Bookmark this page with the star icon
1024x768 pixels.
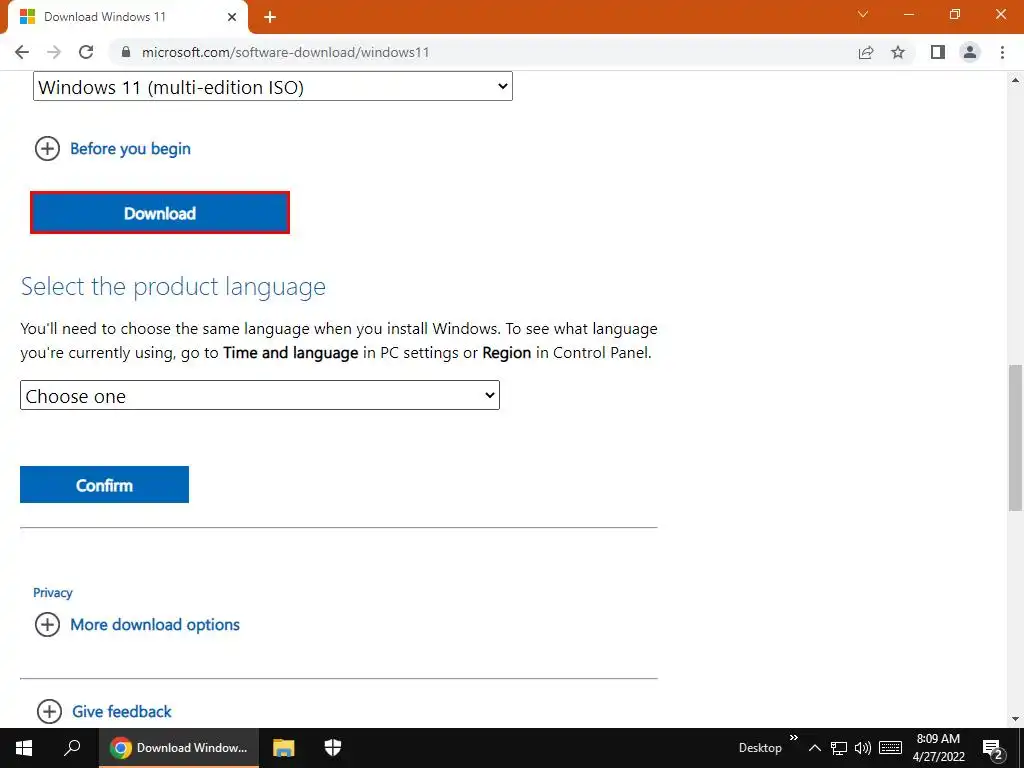[x=899, y=52]
